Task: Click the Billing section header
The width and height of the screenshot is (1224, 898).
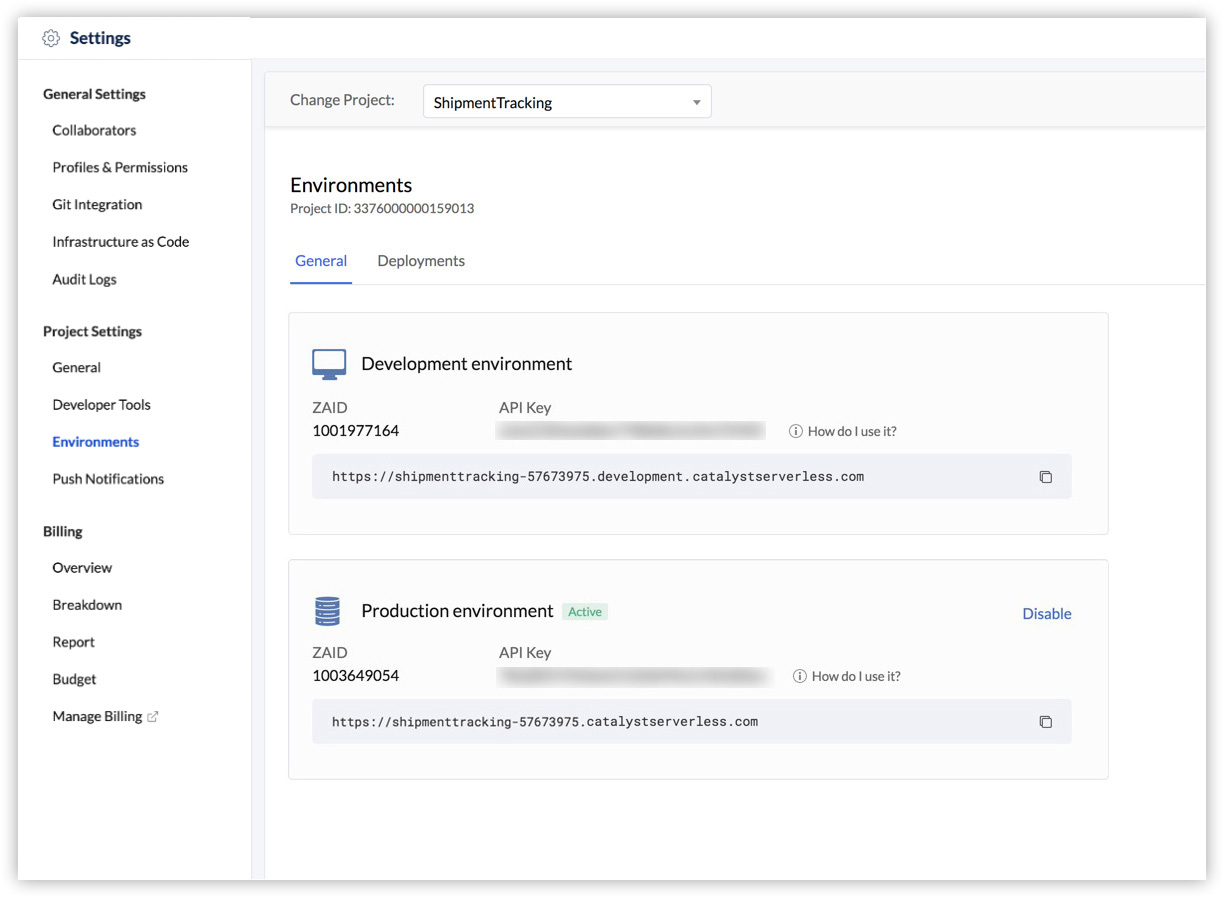Action: tap(62, 531)
